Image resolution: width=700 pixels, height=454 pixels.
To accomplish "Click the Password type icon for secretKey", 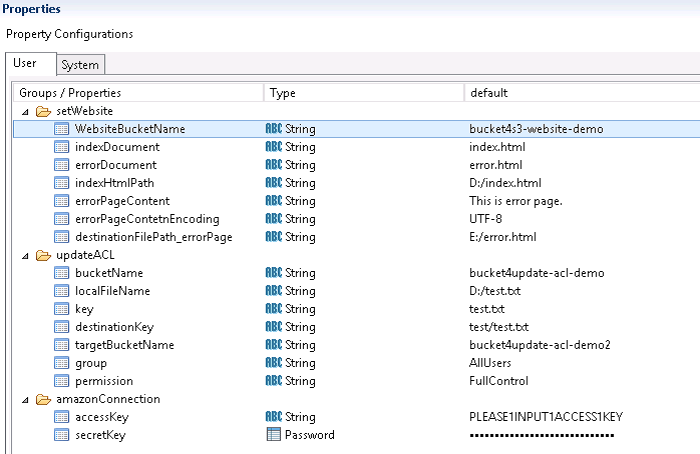I will [273, 434].
